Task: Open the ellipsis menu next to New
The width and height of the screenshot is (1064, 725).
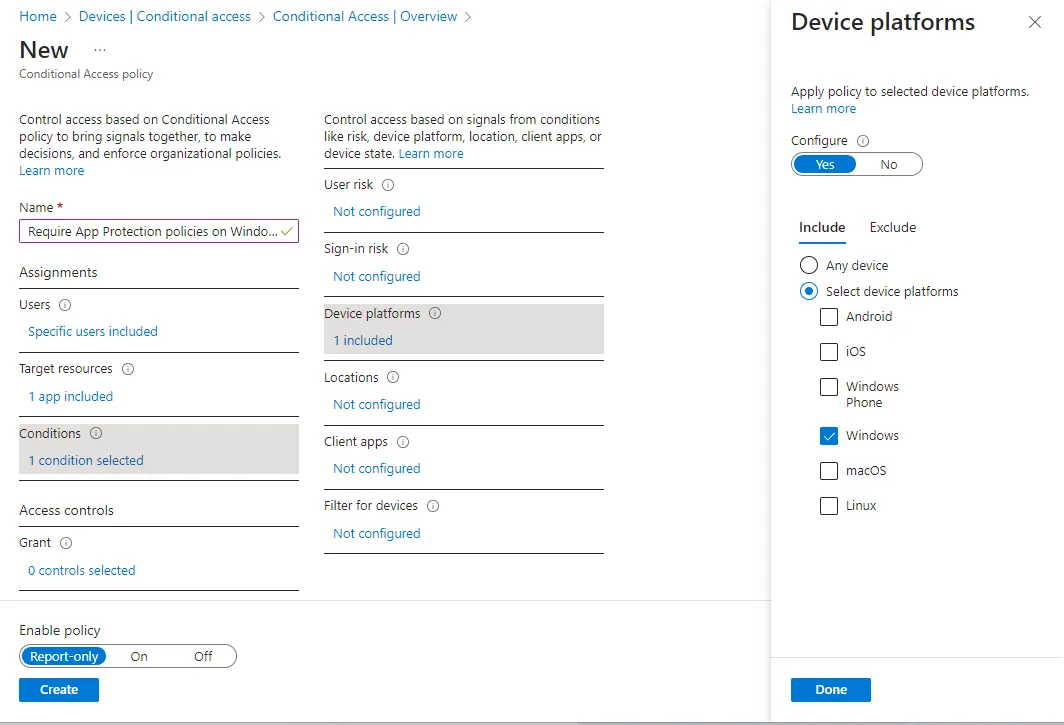Action: point(100,50)
